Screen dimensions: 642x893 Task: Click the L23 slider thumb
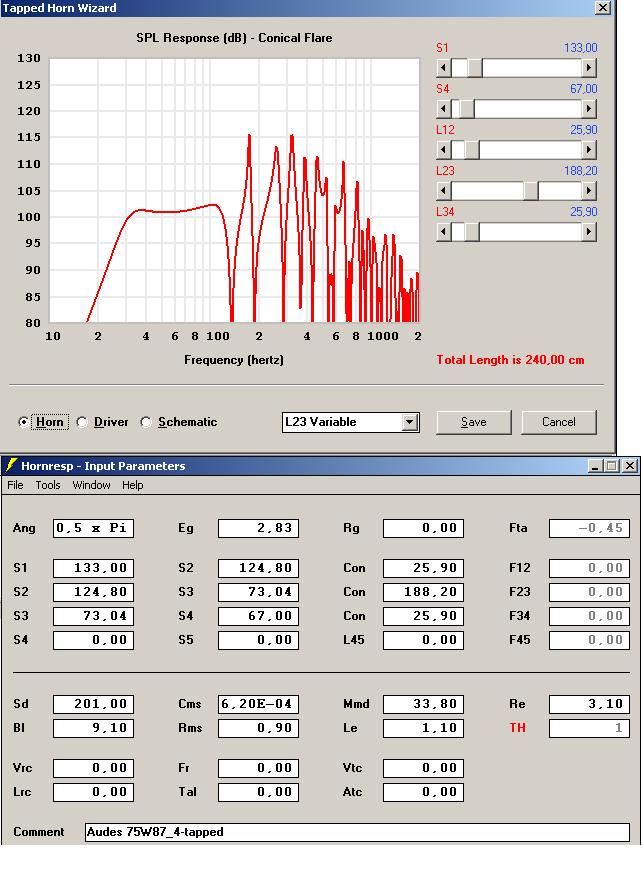tap(531, 191)
